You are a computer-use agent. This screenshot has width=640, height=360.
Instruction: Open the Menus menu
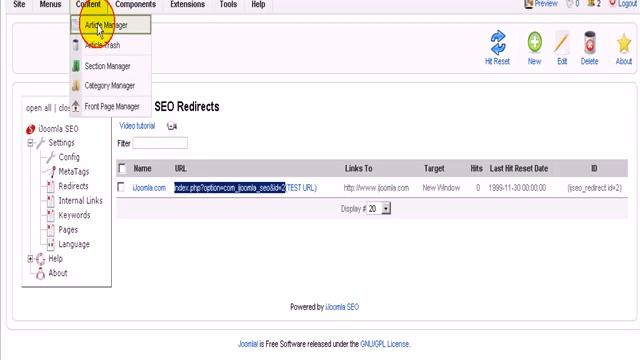pos(50,4)
